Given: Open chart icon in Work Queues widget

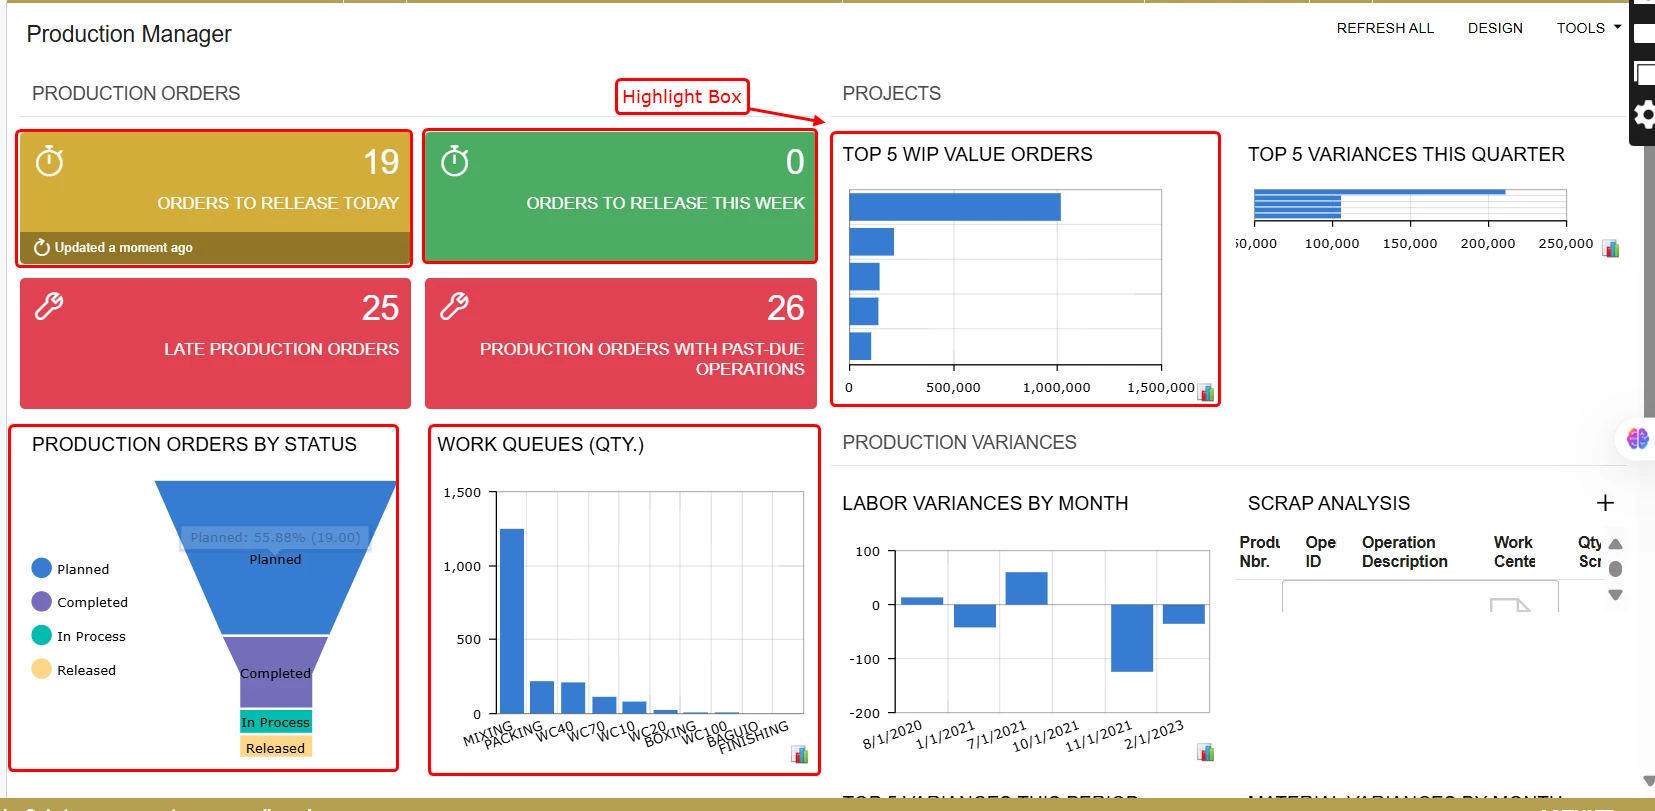Looking at the screenshot, I should [799, 754].
